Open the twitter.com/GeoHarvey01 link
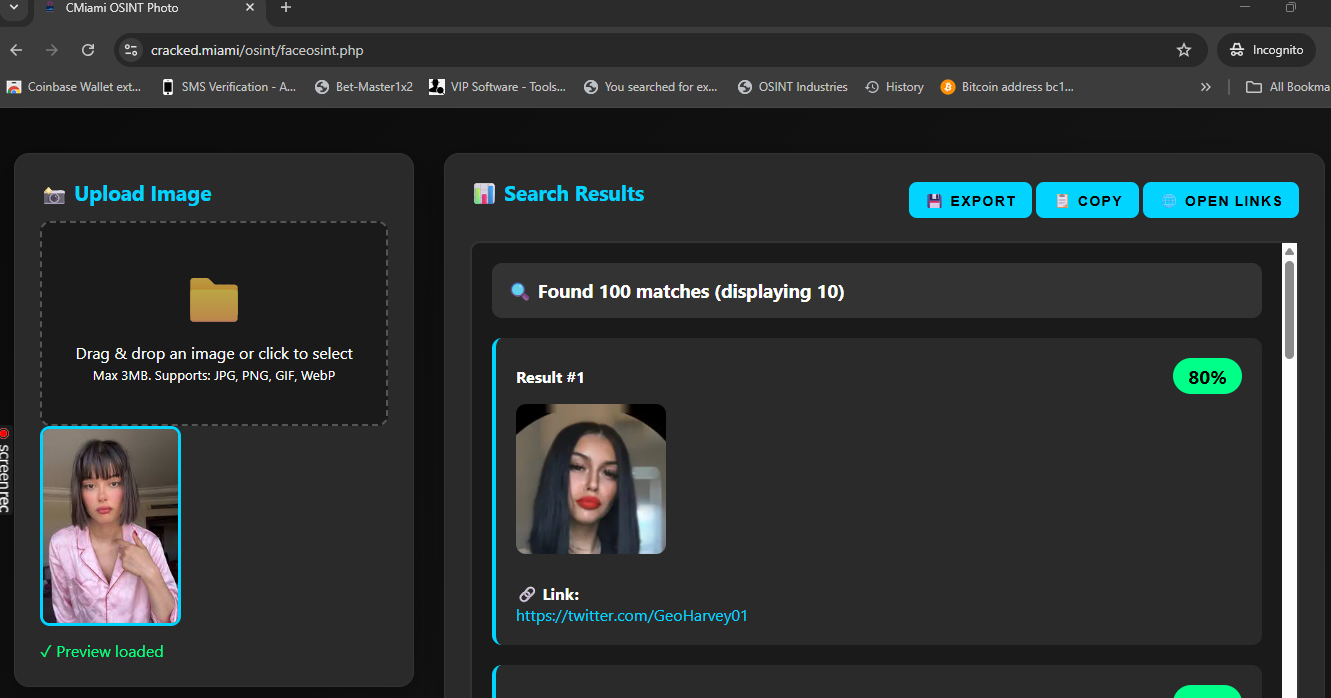 click(x=632, y=615)
